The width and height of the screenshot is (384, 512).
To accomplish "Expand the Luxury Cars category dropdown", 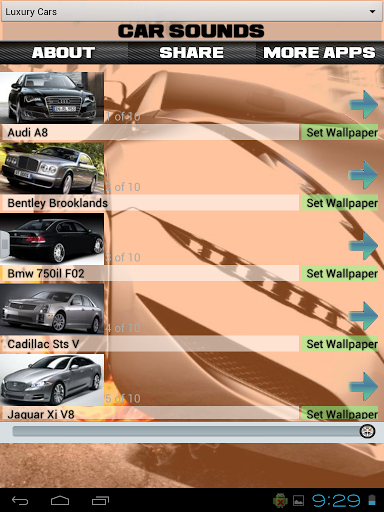I will point(192,12).
